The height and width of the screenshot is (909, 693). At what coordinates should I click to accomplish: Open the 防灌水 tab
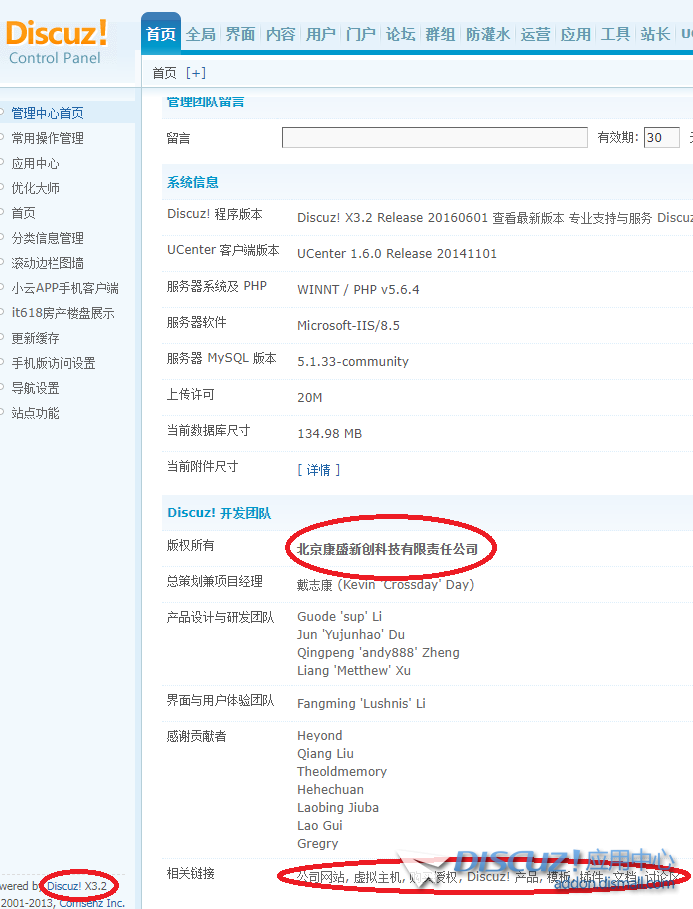click(488, 34)
